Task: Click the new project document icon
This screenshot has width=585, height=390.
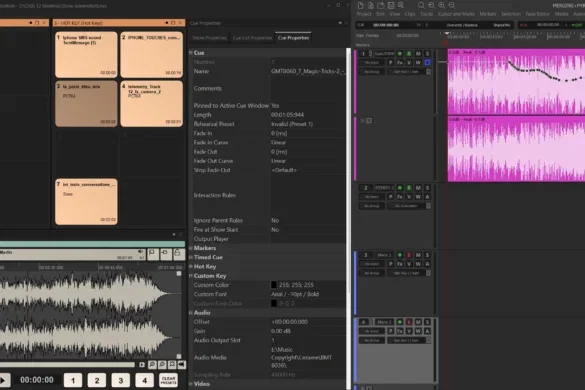Action: point(360,5)
